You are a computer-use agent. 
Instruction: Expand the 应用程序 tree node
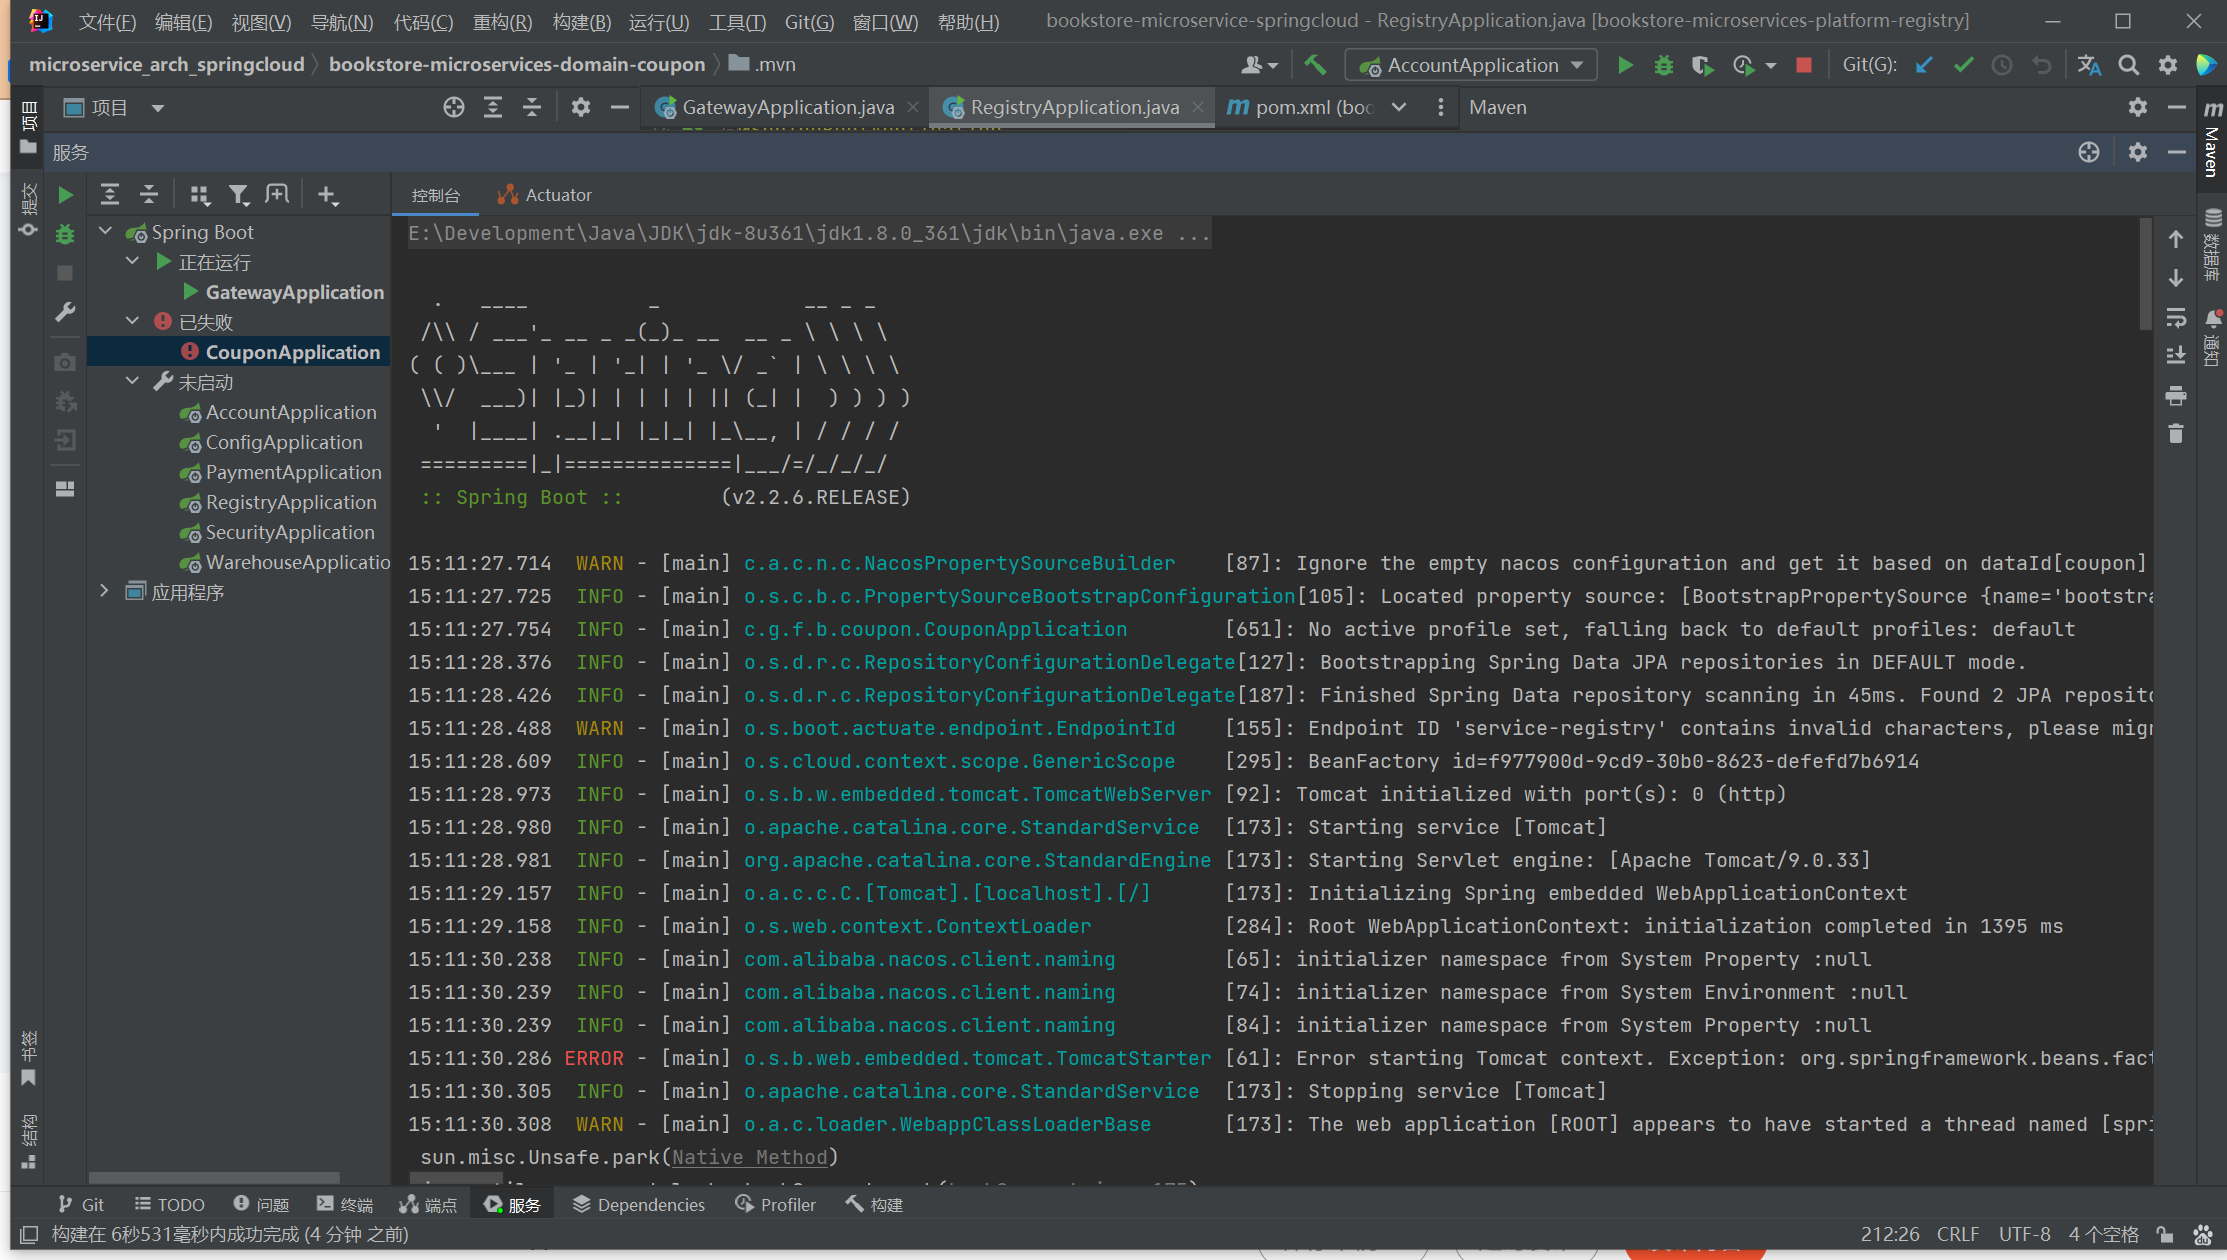[x=104, y=591]
